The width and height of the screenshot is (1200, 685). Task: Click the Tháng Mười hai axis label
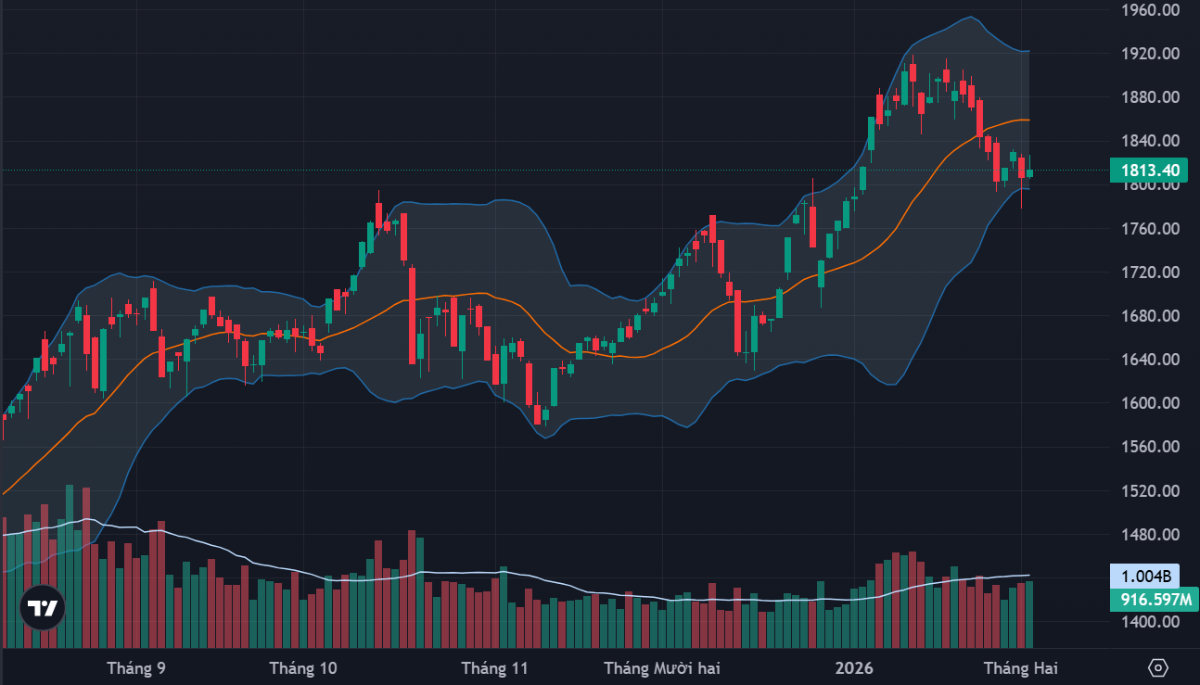pyautogui.click(x=662, y=667)
